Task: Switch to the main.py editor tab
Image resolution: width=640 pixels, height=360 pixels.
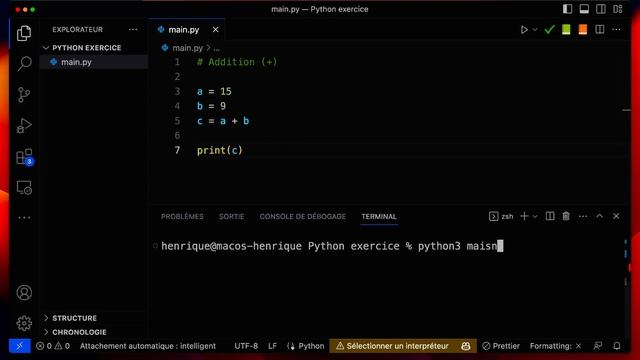Action: click(184, 30)
